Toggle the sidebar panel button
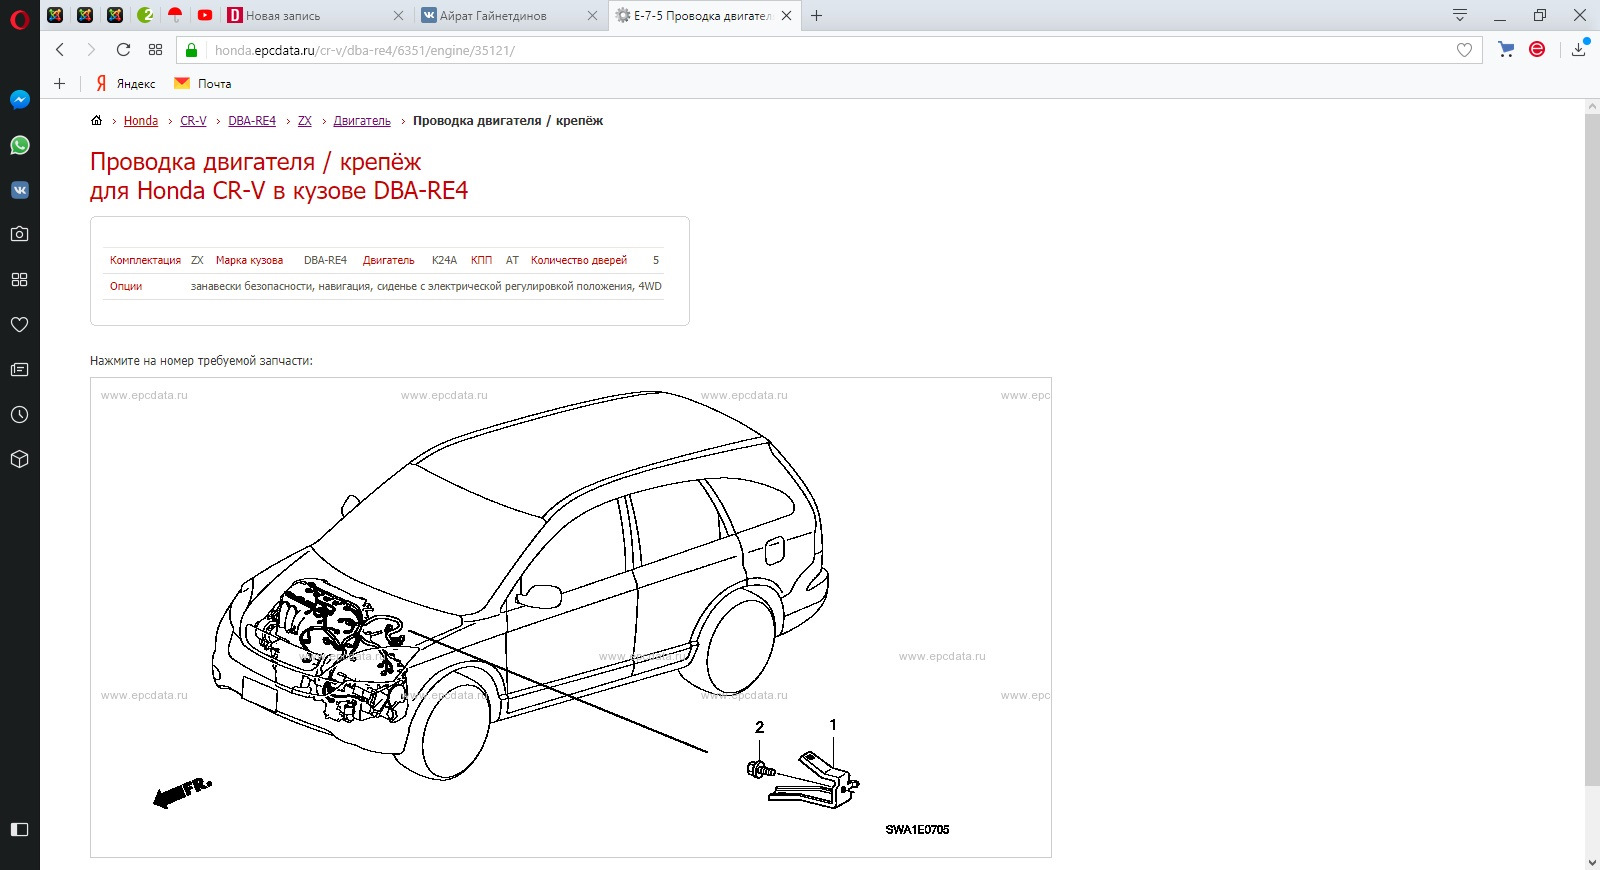 (19, 829)
